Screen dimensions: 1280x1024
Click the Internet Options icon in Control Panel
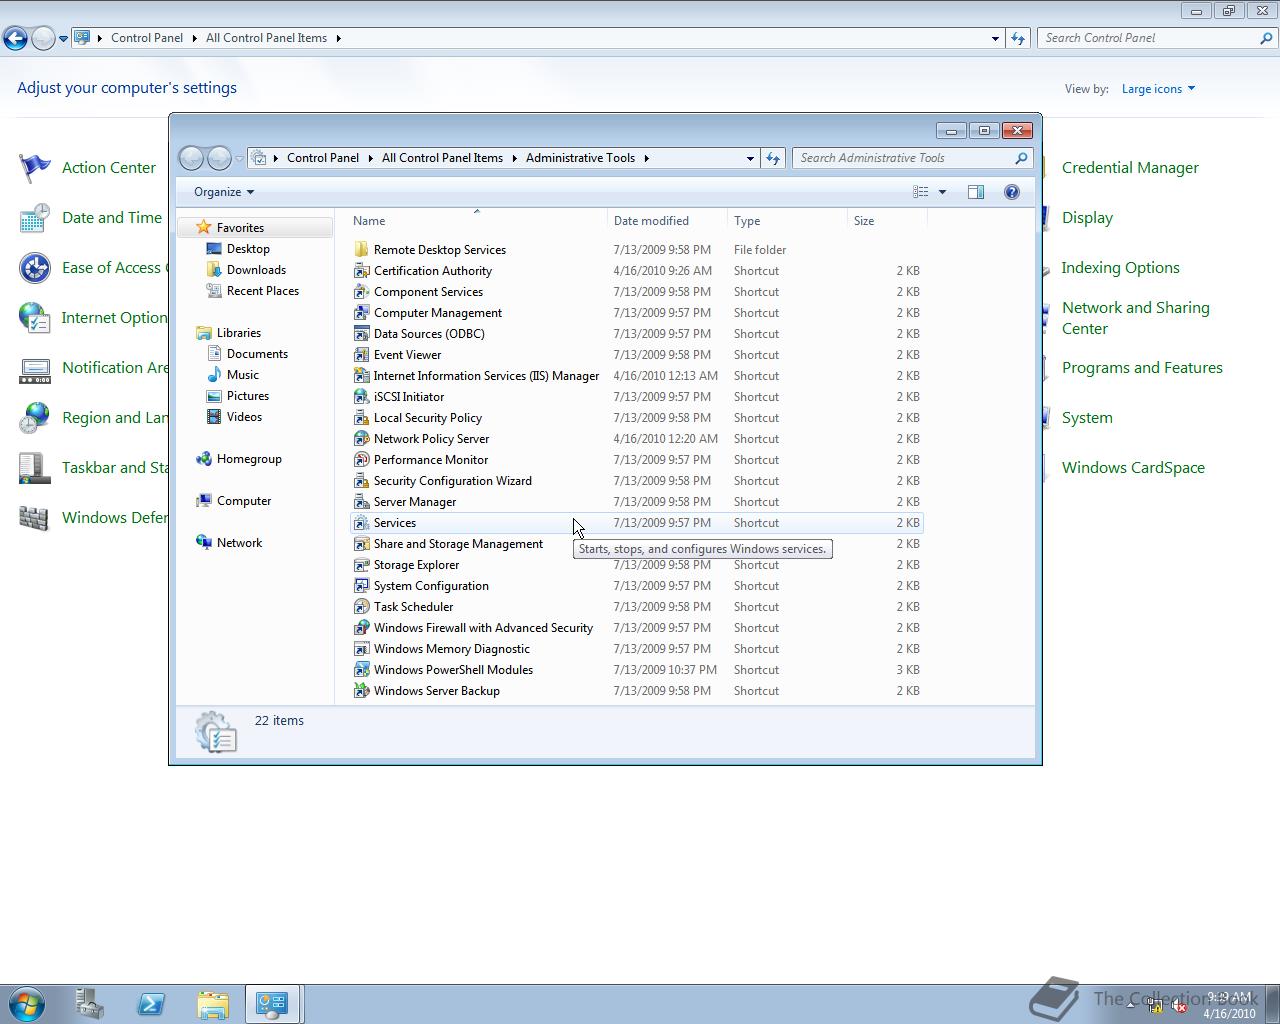tap(35, 318)
